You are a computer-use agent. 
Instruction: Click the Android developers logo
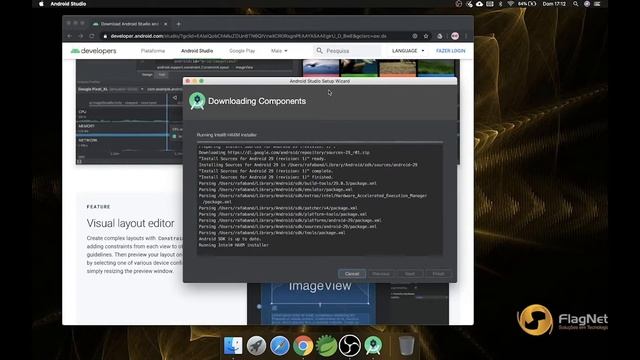pos(93,51)
